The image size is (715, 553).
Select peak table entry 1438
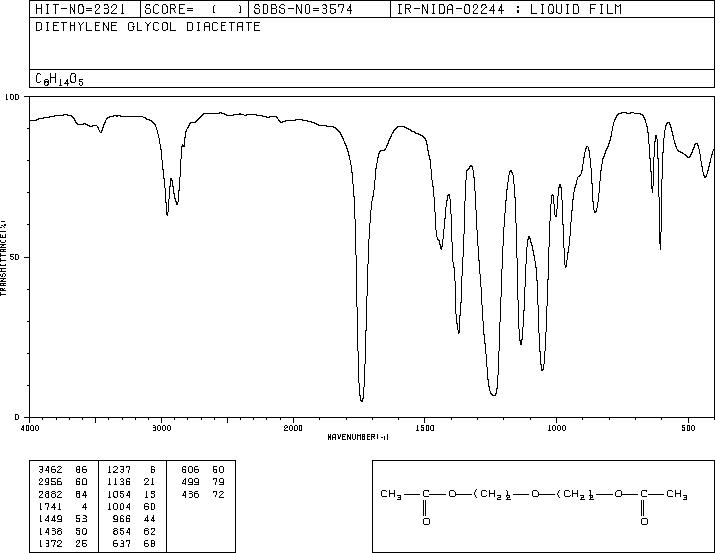coord(50,532)
